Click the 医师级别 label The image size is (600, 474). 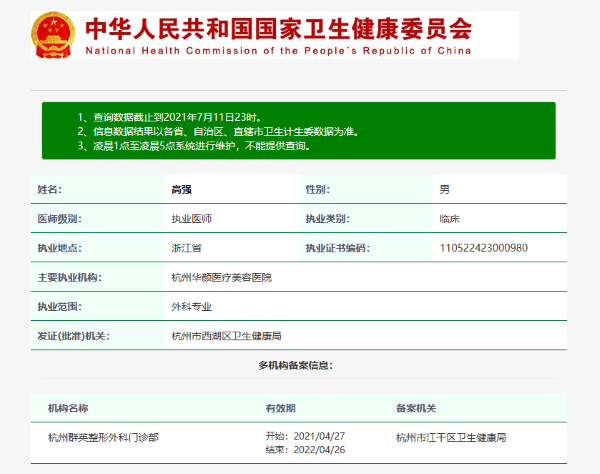pyautogui.click(x=59, y=219)
